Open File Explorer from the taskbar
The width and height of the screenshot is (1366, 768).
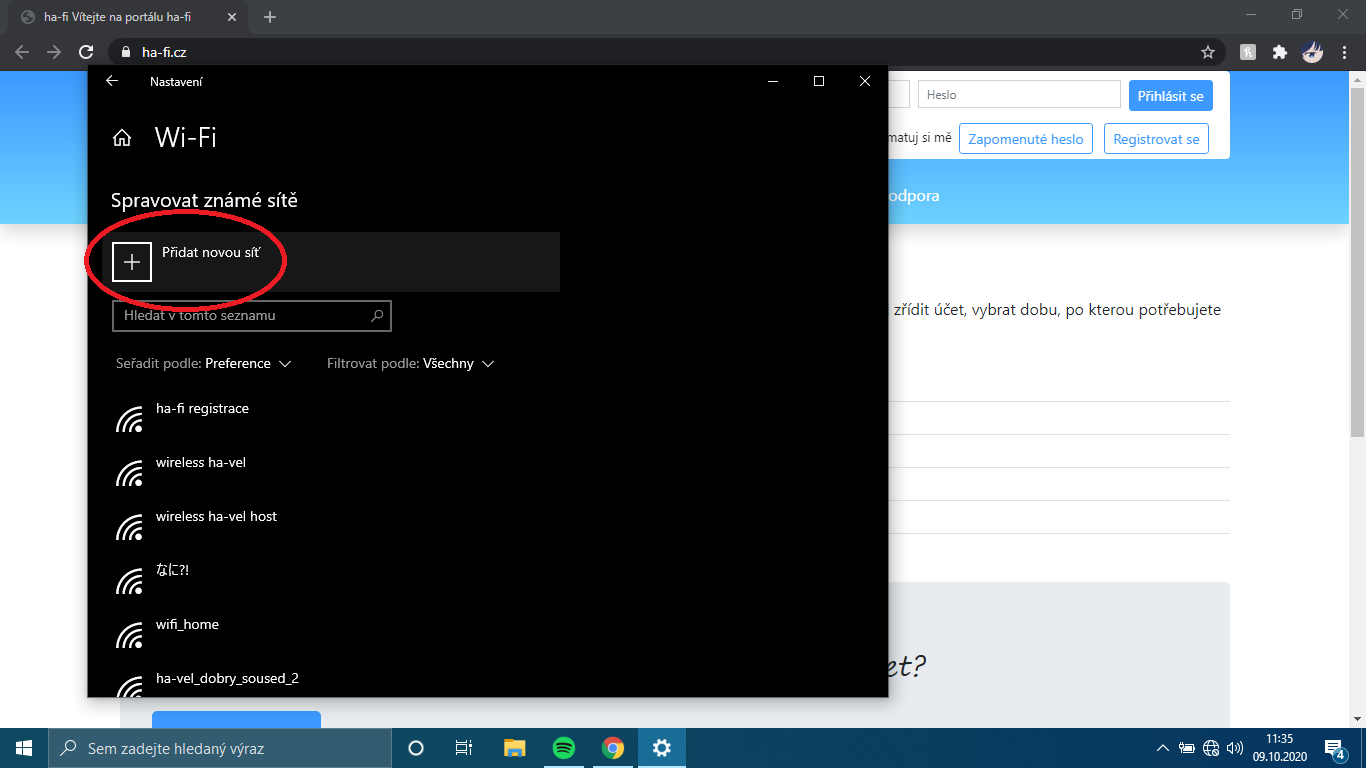click(x=514, y=748)
